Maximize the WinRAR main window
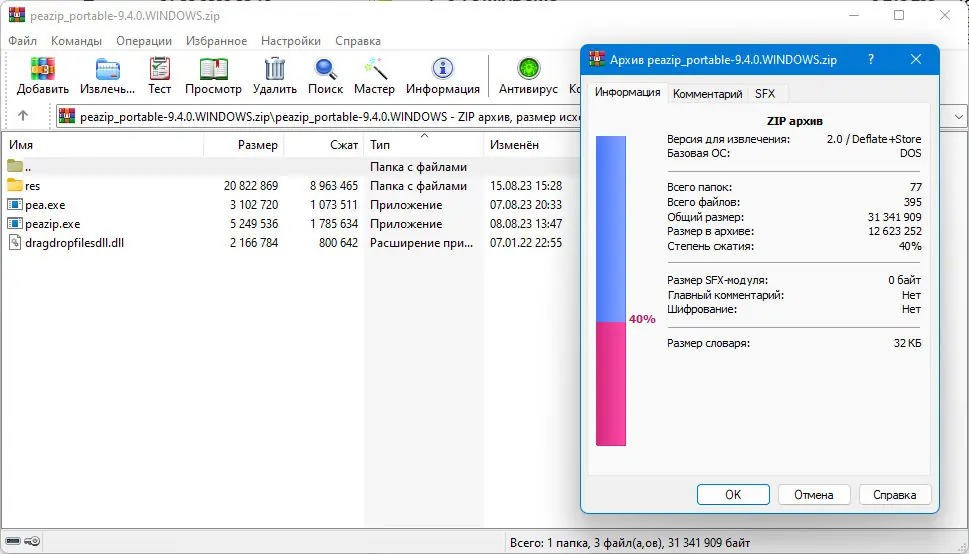 click(x=899, y=15)
